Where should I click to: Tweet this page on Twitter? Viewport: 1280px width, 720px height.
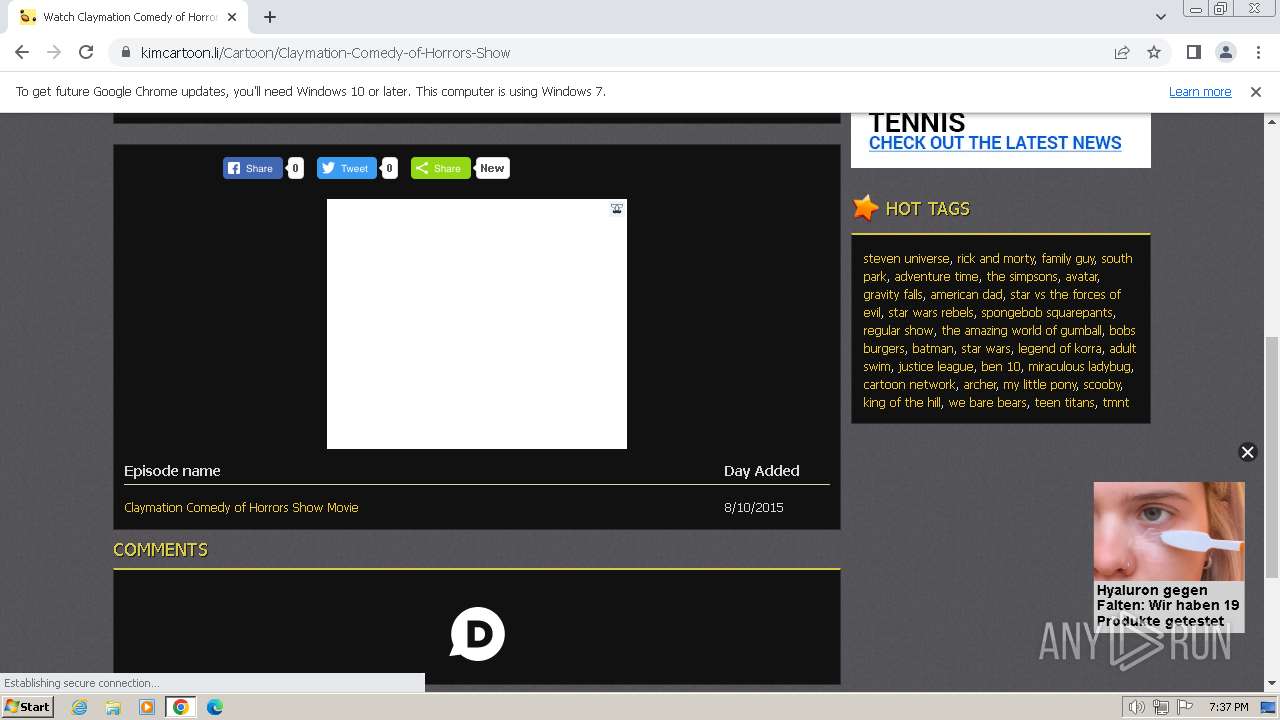coord(347,168)
